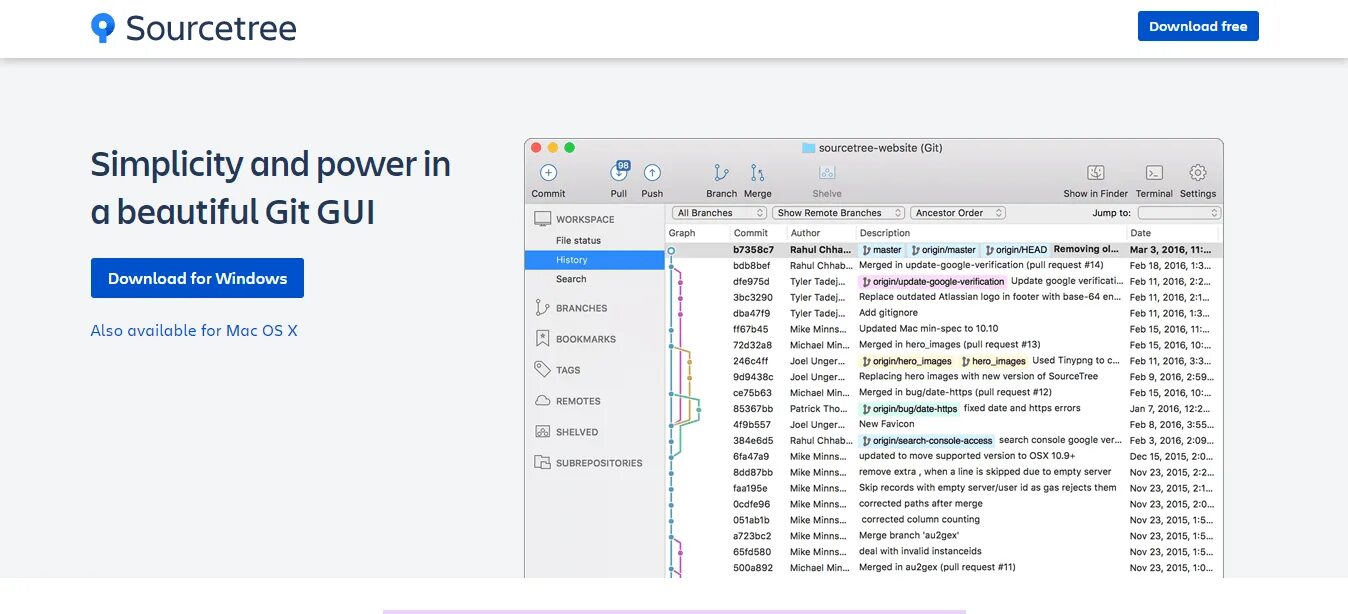Select commit bdb8bef row
The image size is (1348, 614).
pos(944,265)
